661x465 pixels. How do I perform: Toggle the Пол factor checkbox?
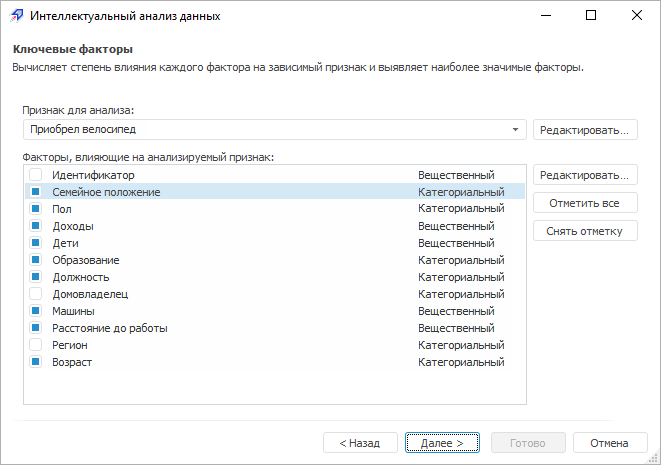coord(35,209)
